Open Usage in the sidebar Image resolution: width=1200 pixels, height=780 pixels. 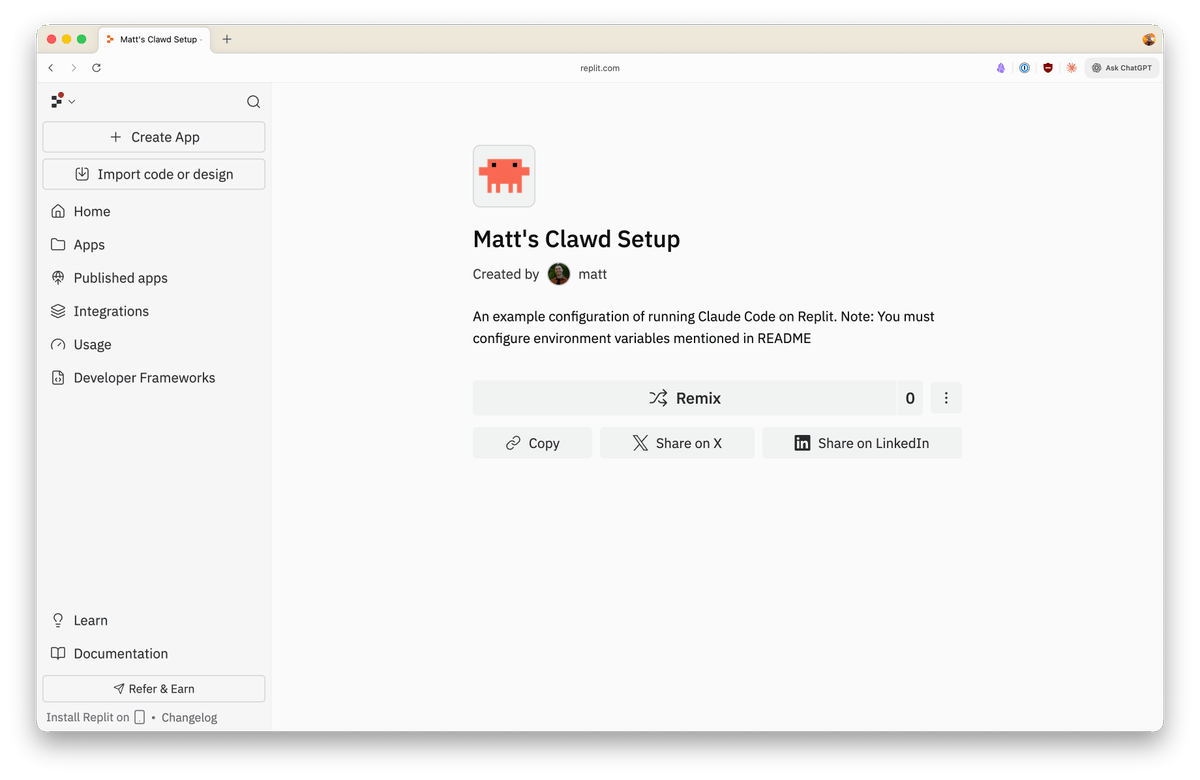click(x=154, y=344)
